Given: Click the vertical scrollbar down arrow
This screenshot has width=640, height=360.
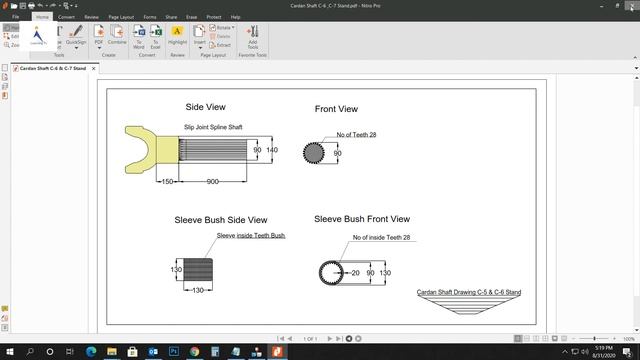Looking at the screenshot, I should click(x=637, y=330).
